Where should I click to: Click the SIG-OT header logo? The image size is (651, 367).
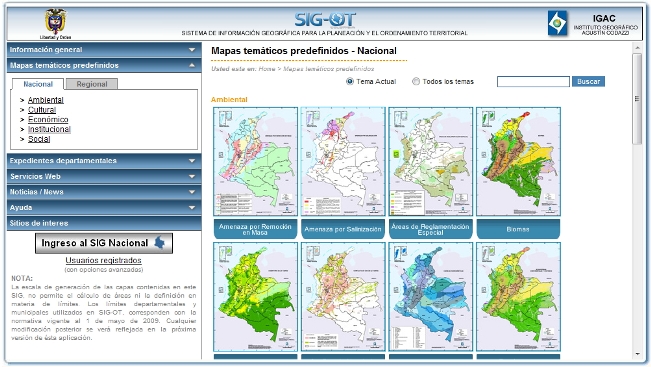325,19
